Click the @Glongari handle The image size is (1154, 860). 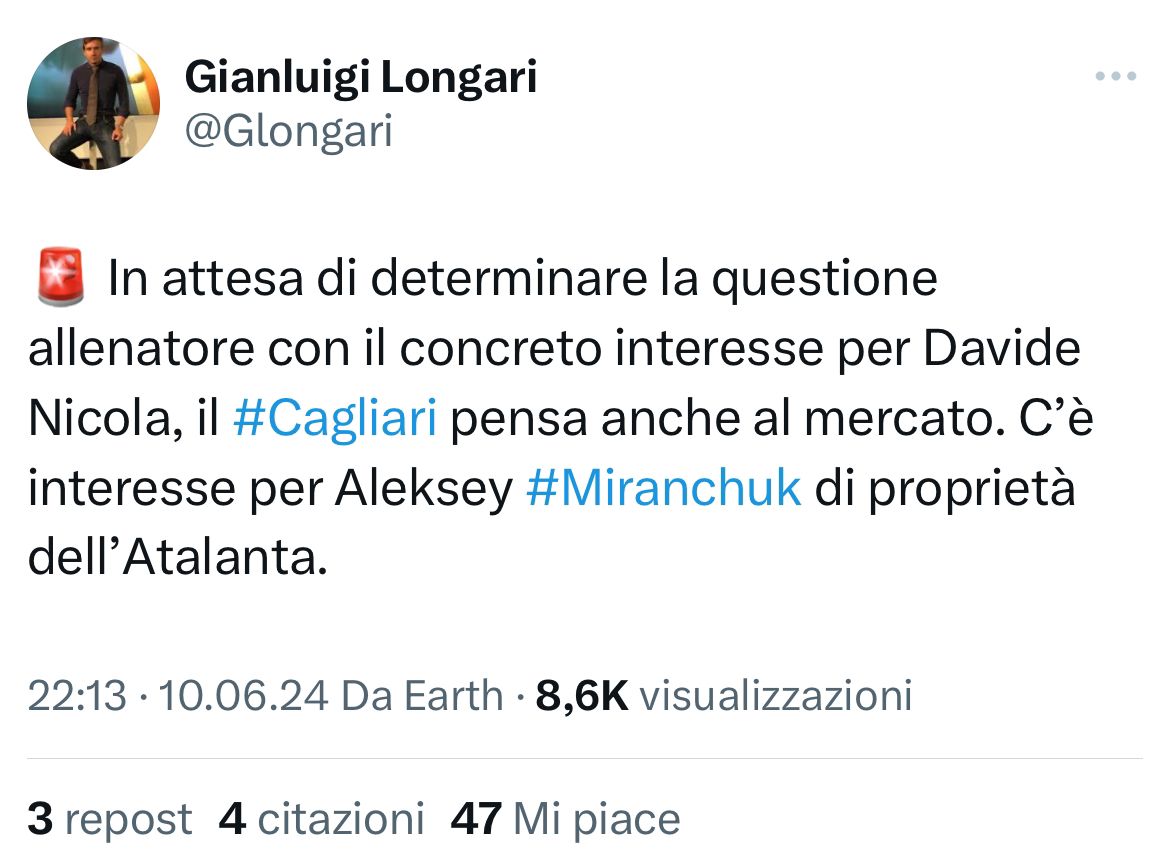click(289, 130)
